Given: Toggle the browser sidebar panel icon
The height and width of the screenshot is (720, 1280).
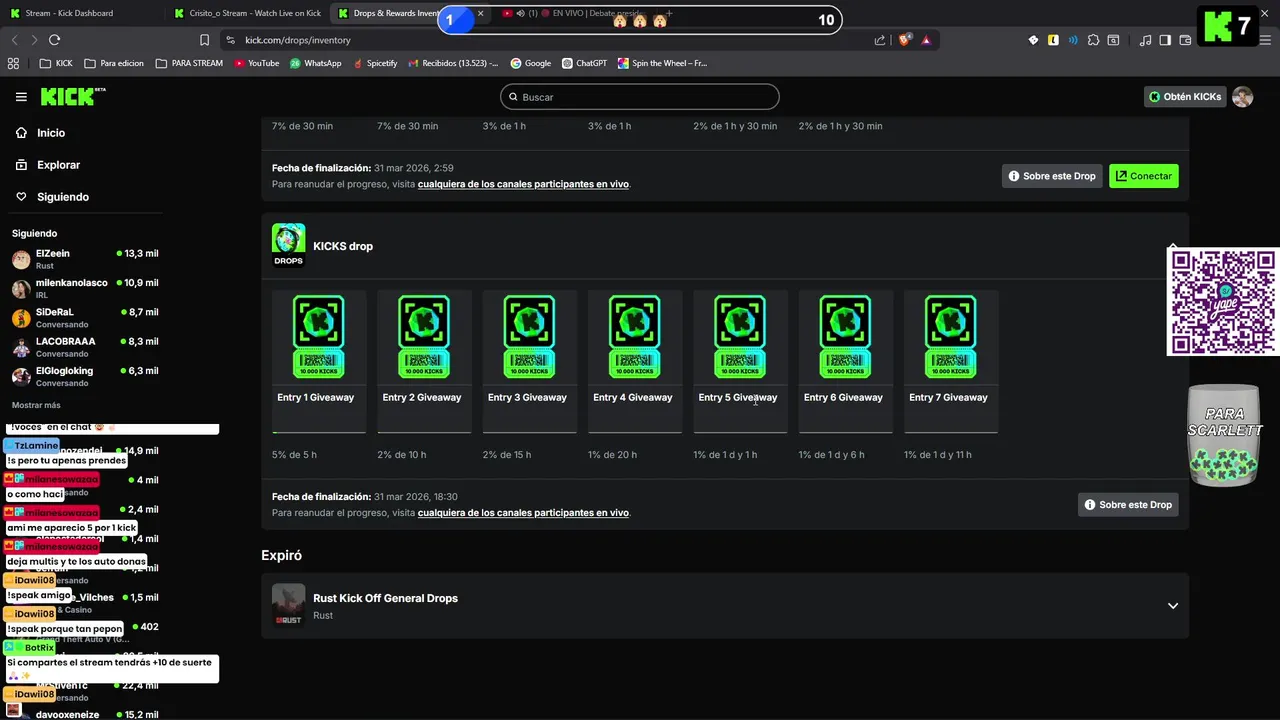Looking at the screenshot, I should 1165,40.
